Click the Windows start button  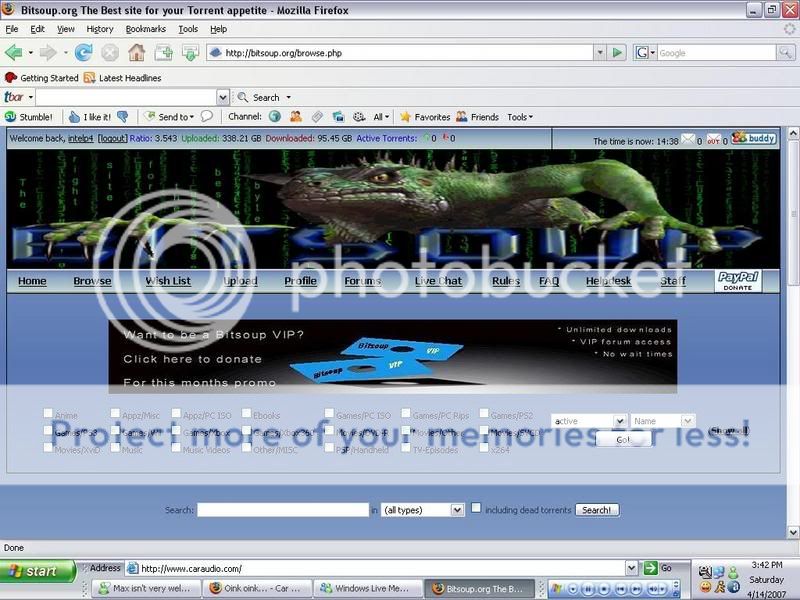(37, 571)
